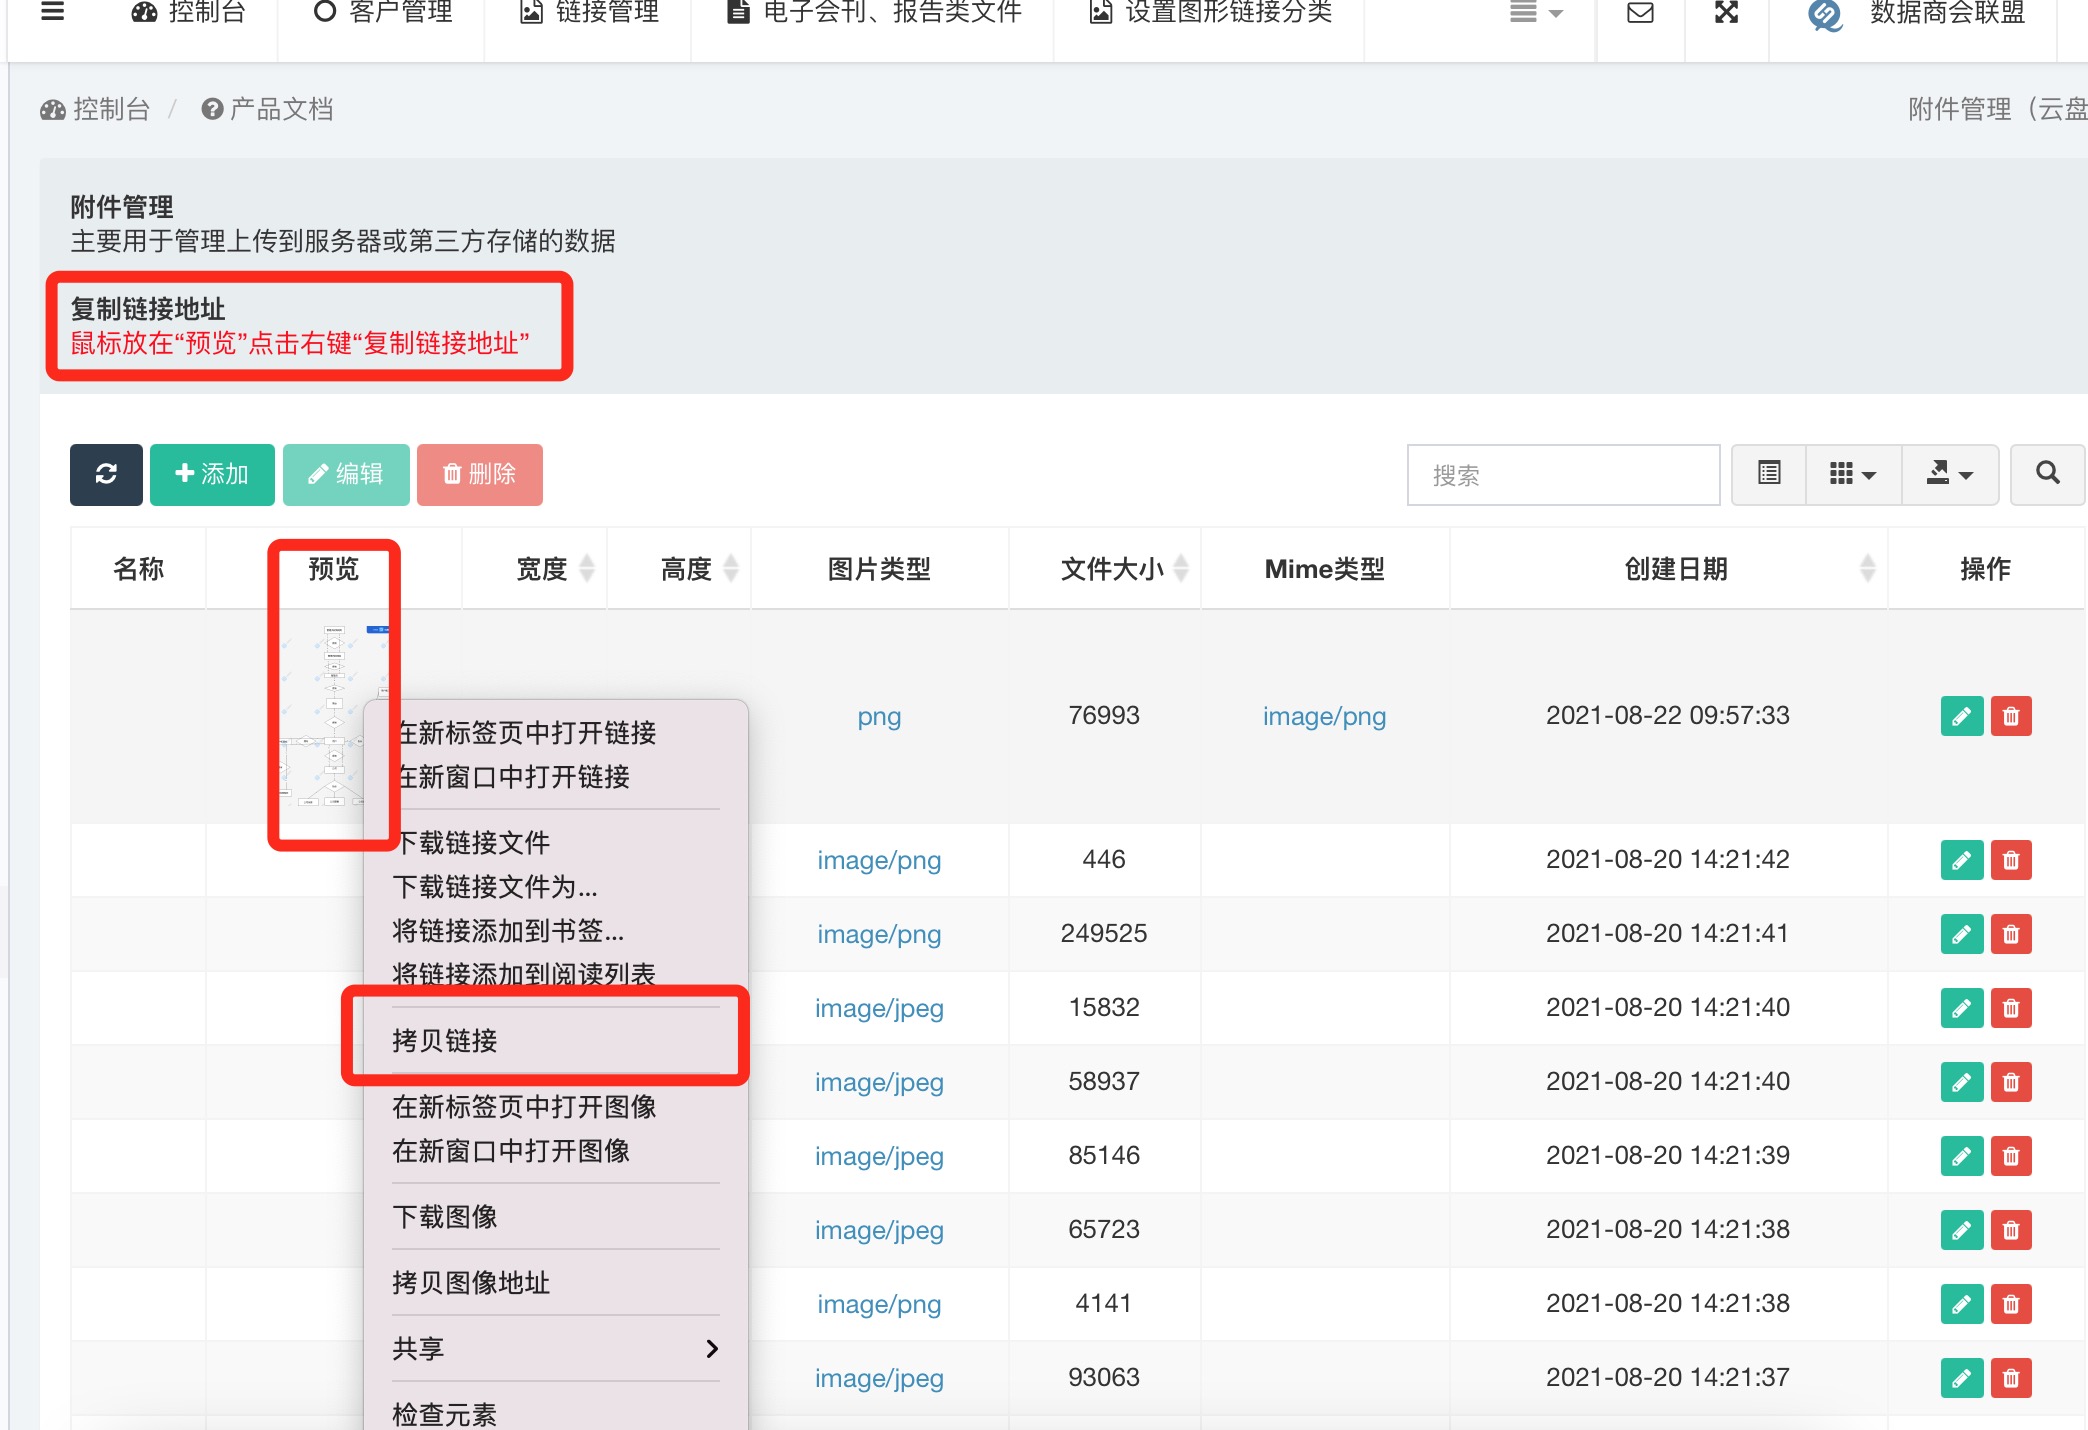Sort by the 创建日期 column
The image size is (2088, 1430).
[x=1676, y=569]
